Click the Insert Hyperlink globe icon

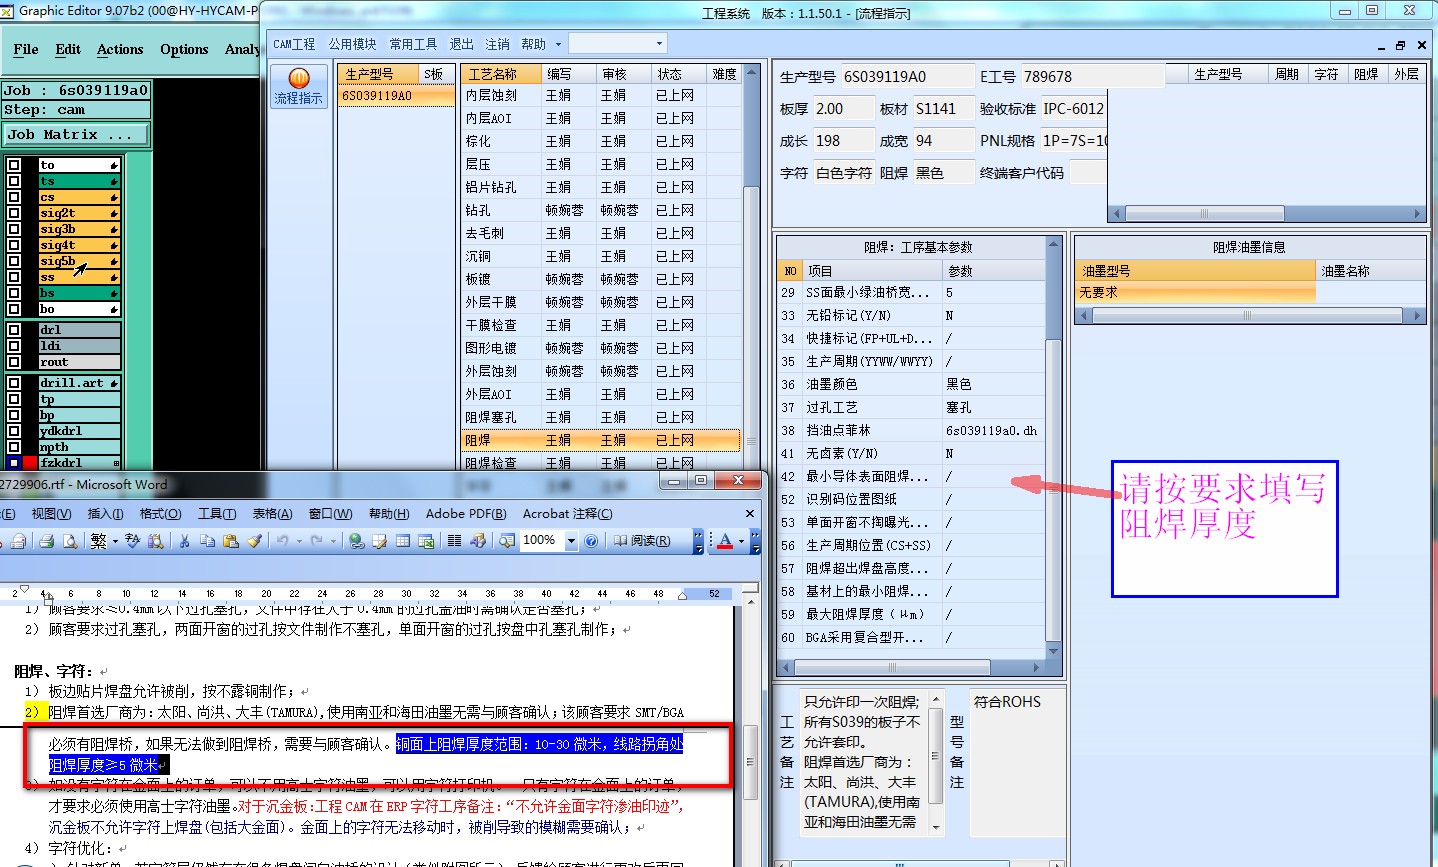pyautogui.click(x=357, y=541)
